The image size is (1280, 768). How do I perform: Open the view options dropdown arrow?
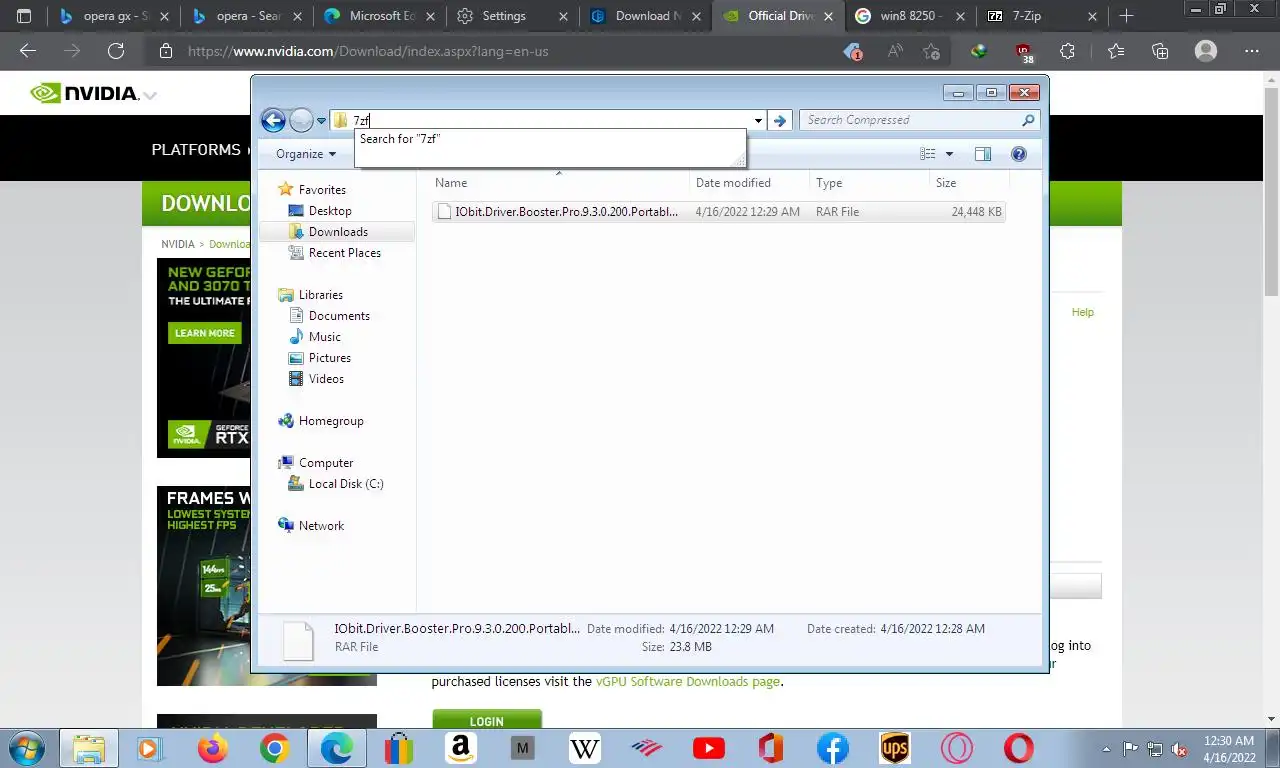949,154
